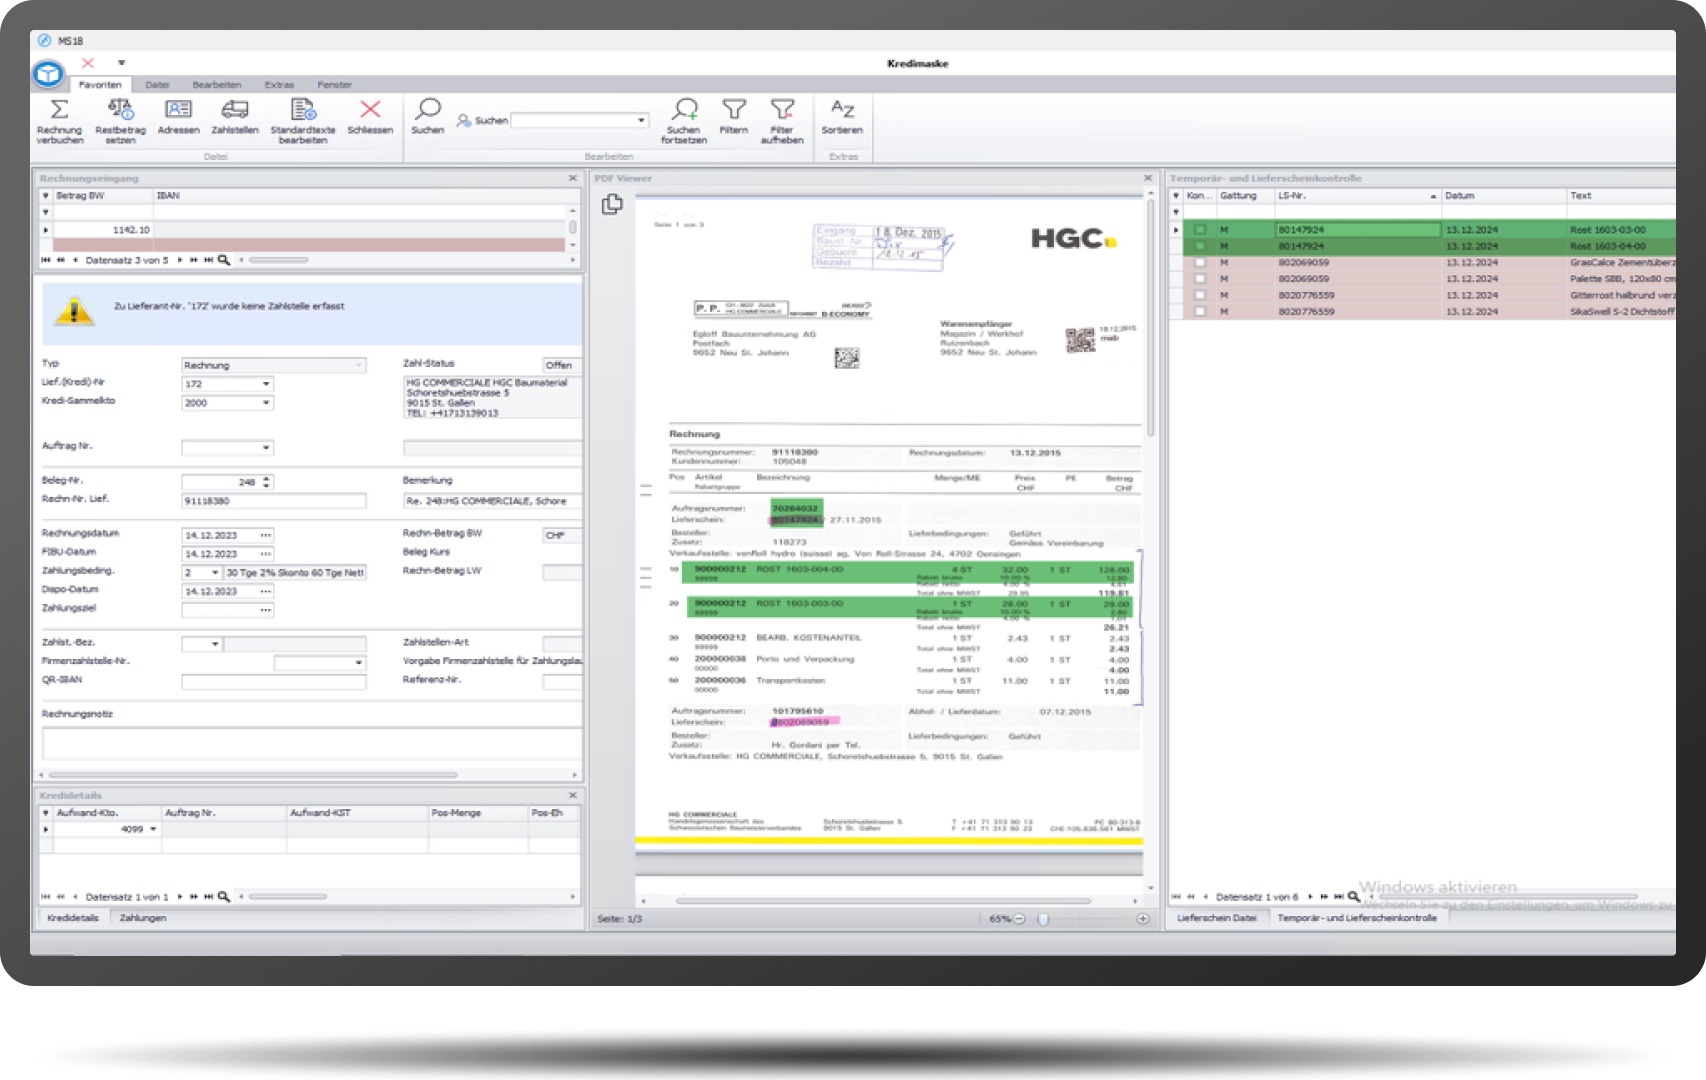The image size is (1706, 1080).
Task: Open the Bearbeiten ribbon tab
Action: (217, 85)
